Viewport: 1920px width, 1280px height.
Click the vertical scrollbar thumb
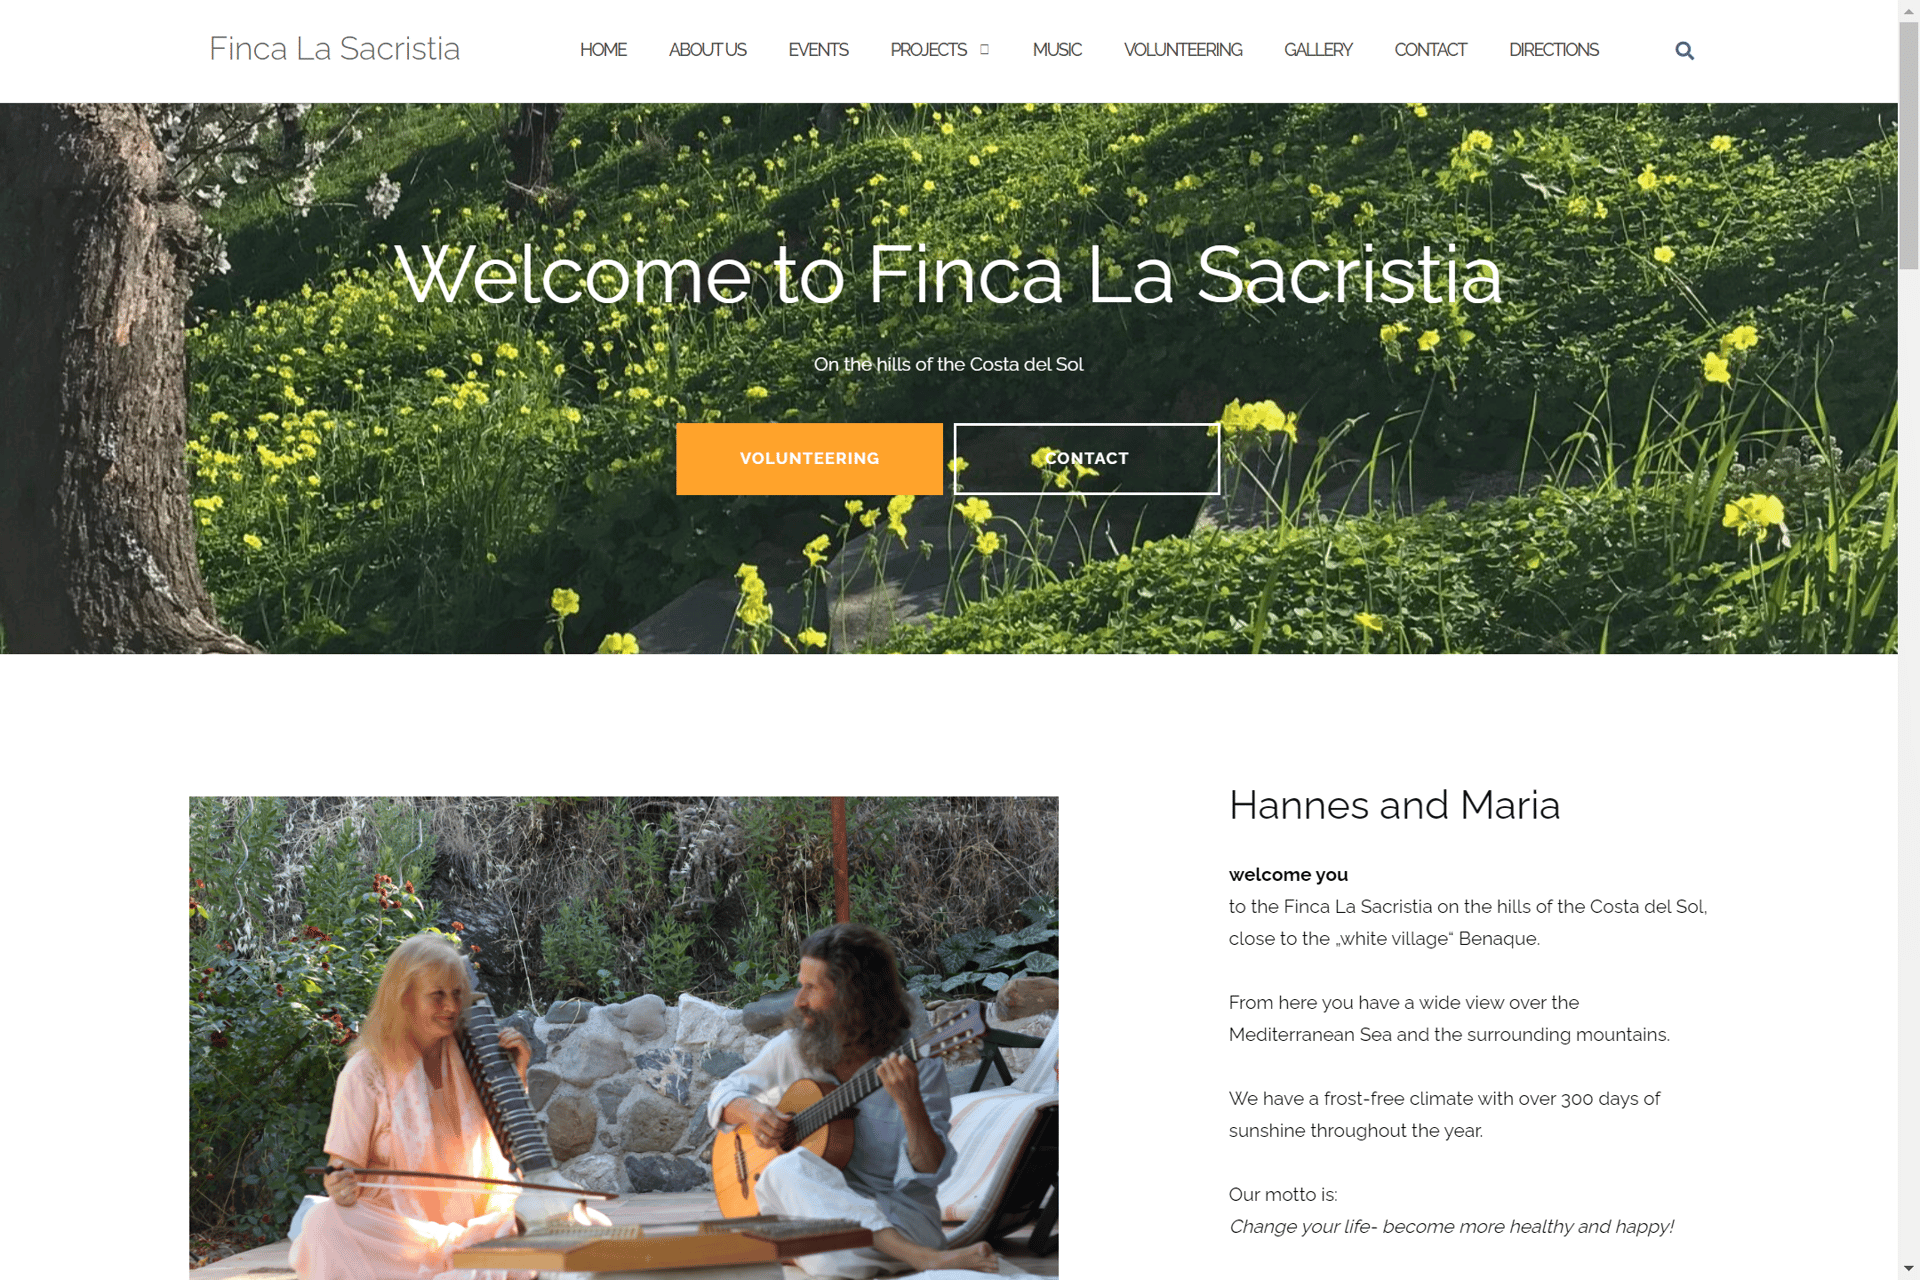[1909, 144]
